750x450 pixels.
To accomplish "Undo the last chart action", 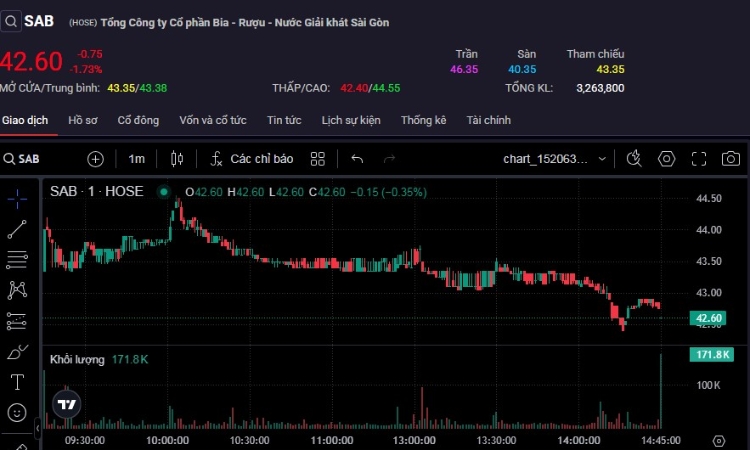I will coord(357,159).
